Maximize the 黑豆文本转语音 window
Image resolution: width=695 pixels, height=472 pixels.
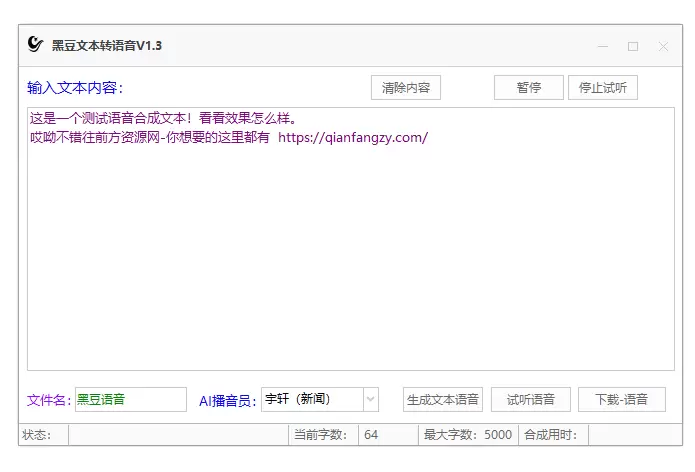pos(633,46)
